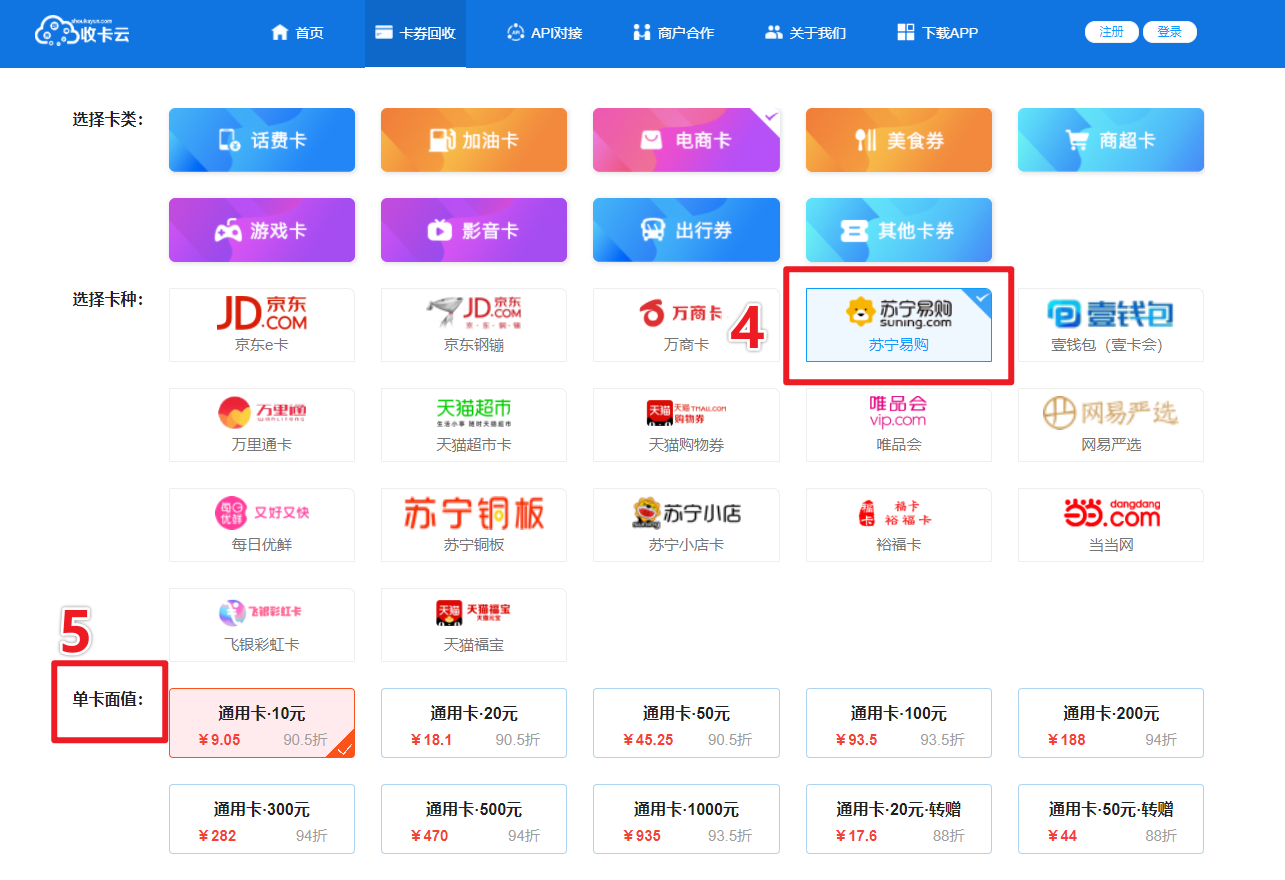Open the 卡券回收 tab
Viewport: 1285px width, 880px height.
[415, 33]
